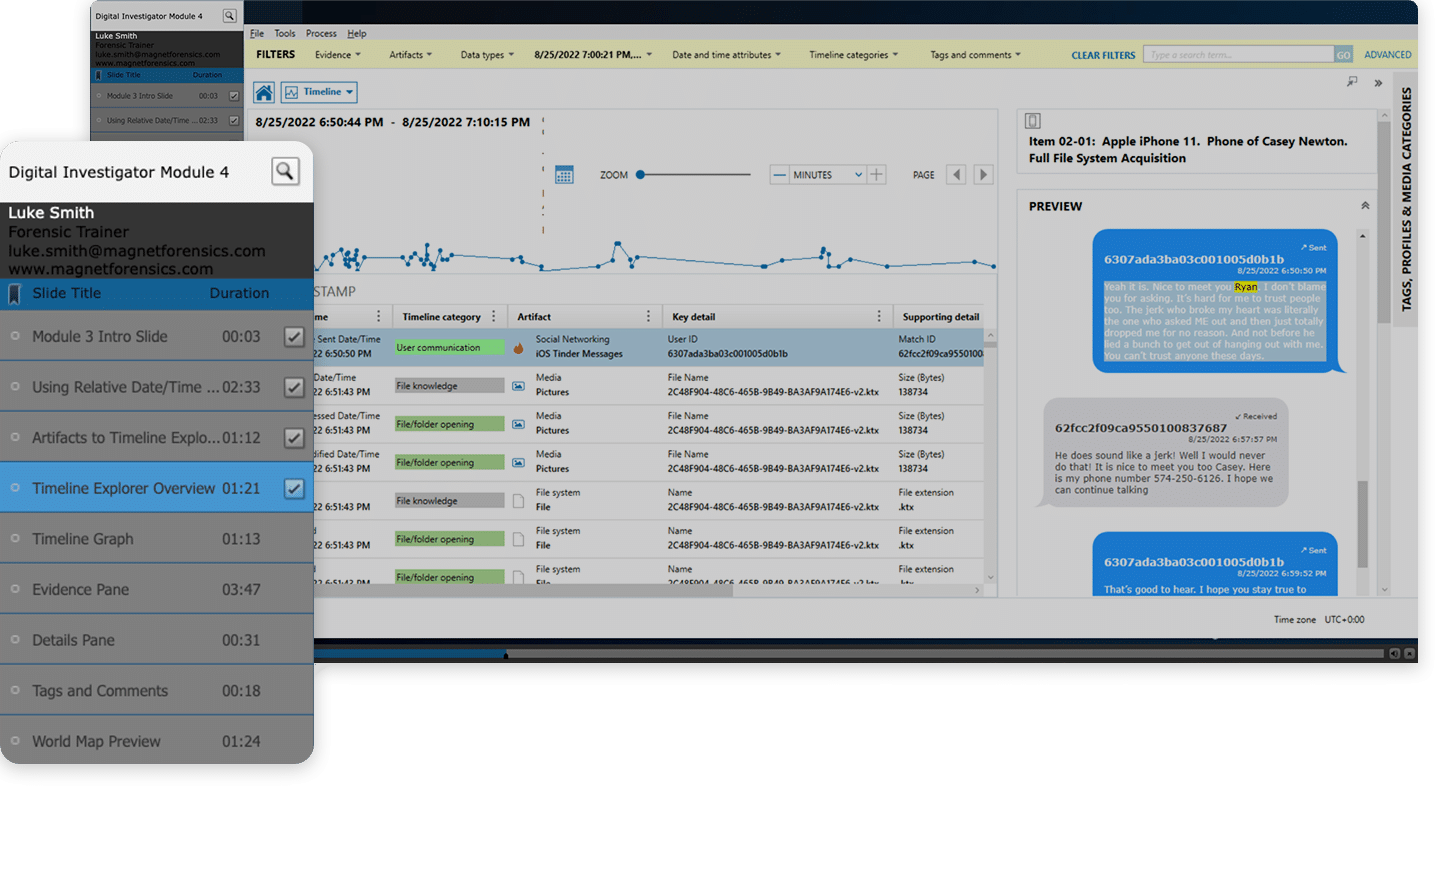Image resolution: width=1438 pixels, height=880 pixels.
Task: Click the preview pane vertical scrollbar
Action: pos(1361,525)
